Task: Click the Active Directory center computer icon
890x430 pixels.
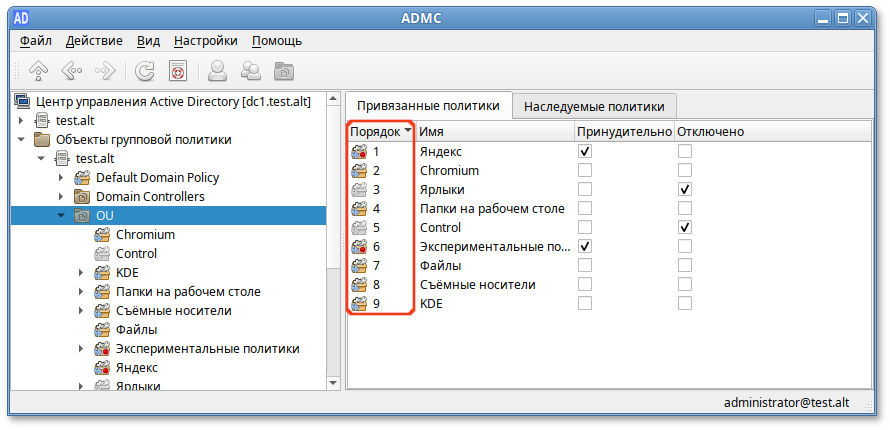Action: 22,102
